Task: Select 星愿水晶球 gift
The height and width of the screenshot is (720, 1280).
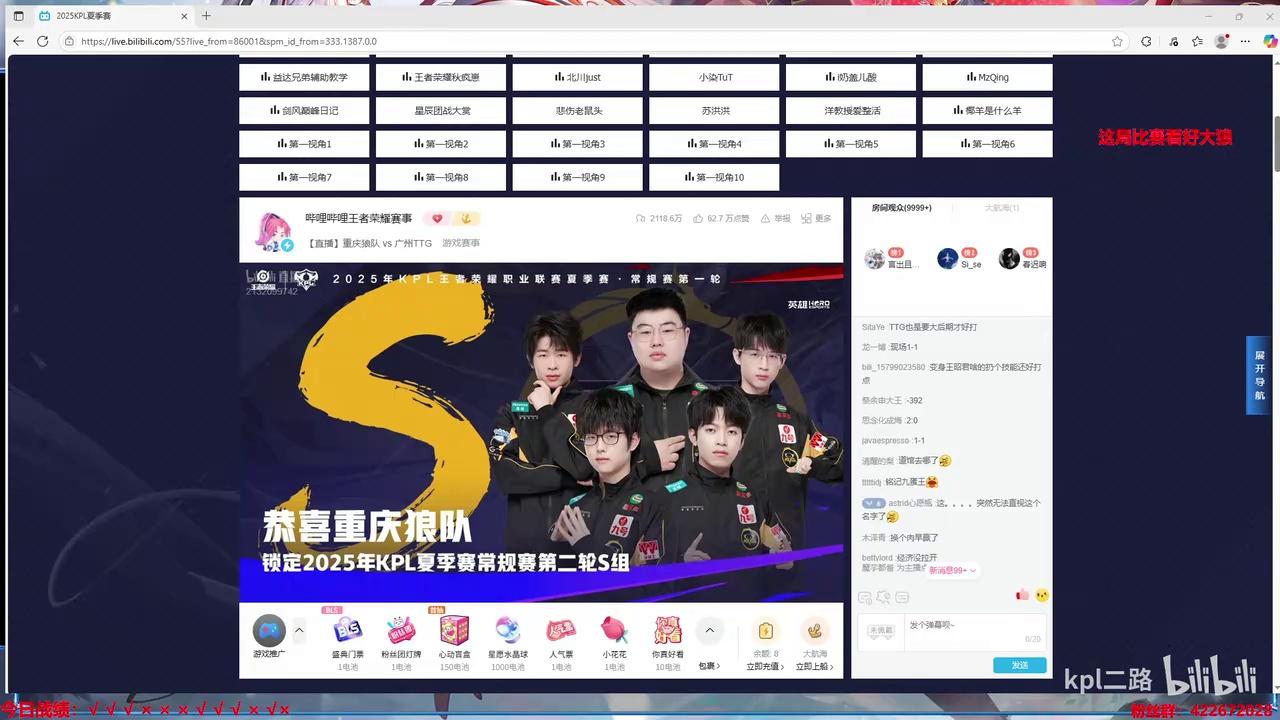Action: coord(507,640)
